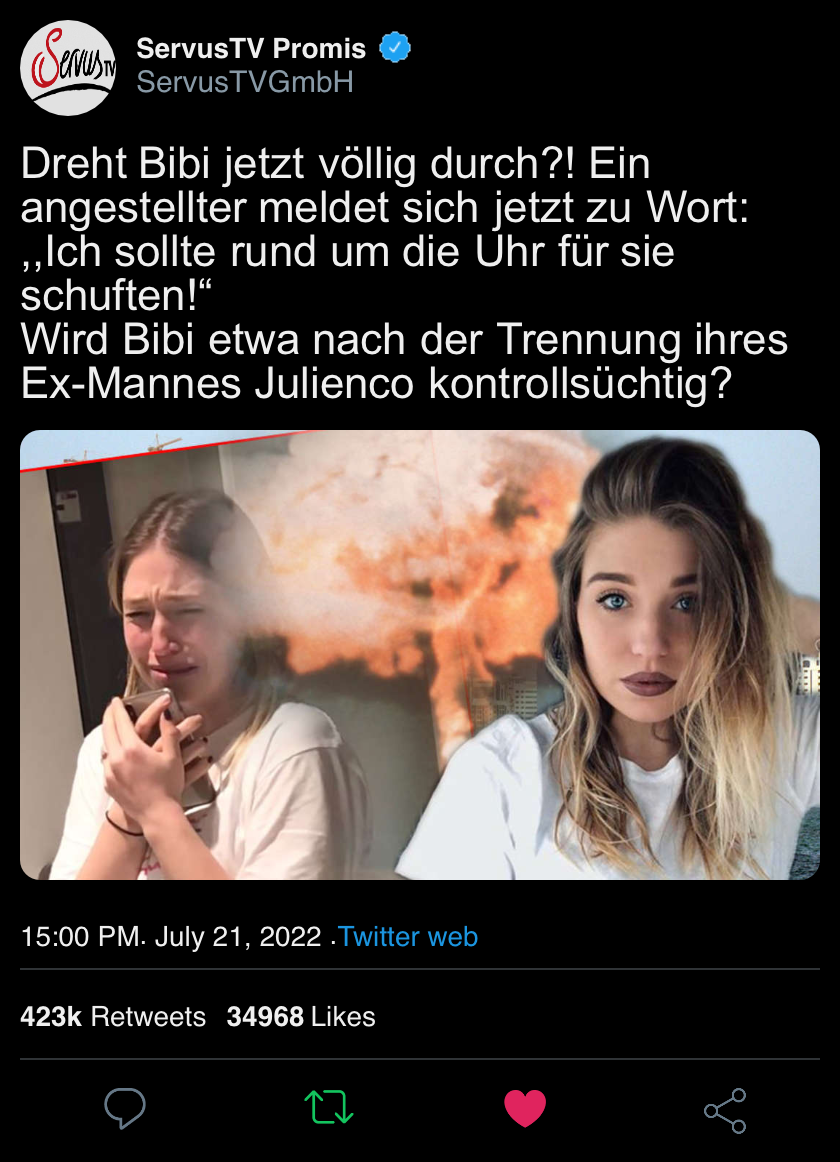Click the question mentioning Julienco
The image size is (840, 1162).
[x=404, y=362]
